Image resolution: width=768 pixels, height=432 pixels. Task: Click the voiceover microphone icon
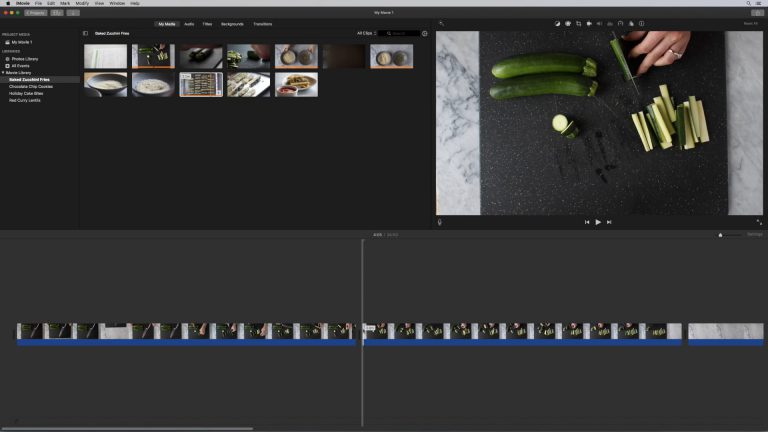pyautogui.click(x=440, y=222)
